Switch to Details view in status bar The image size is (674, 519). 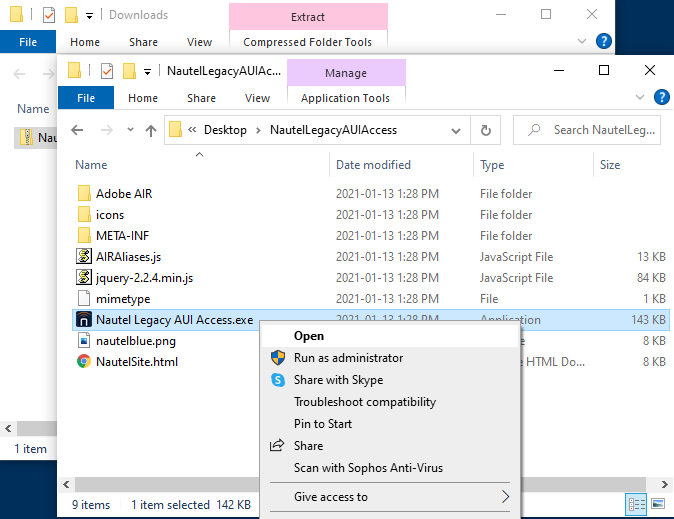(x=637, y=504)
